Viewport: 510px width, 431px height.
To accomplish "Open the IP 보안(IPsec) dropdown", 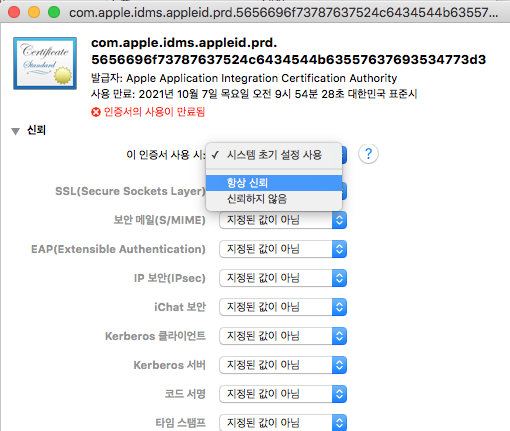I will (x=283, y=278).
